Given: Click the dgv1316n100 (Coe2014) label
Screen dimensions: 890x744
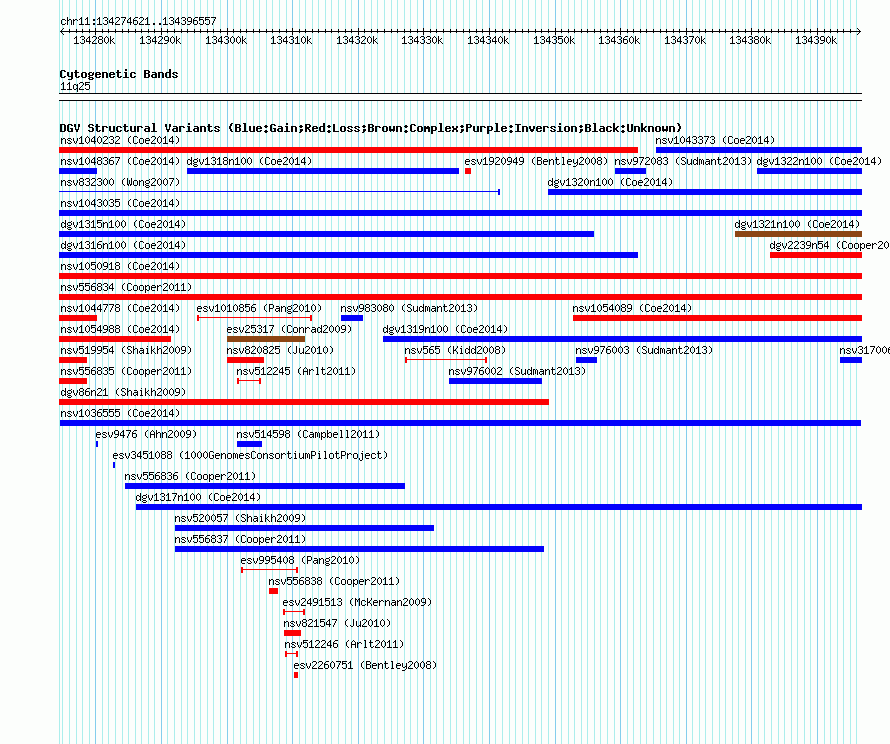Looking at the screenshot, I should click(123, 245).
